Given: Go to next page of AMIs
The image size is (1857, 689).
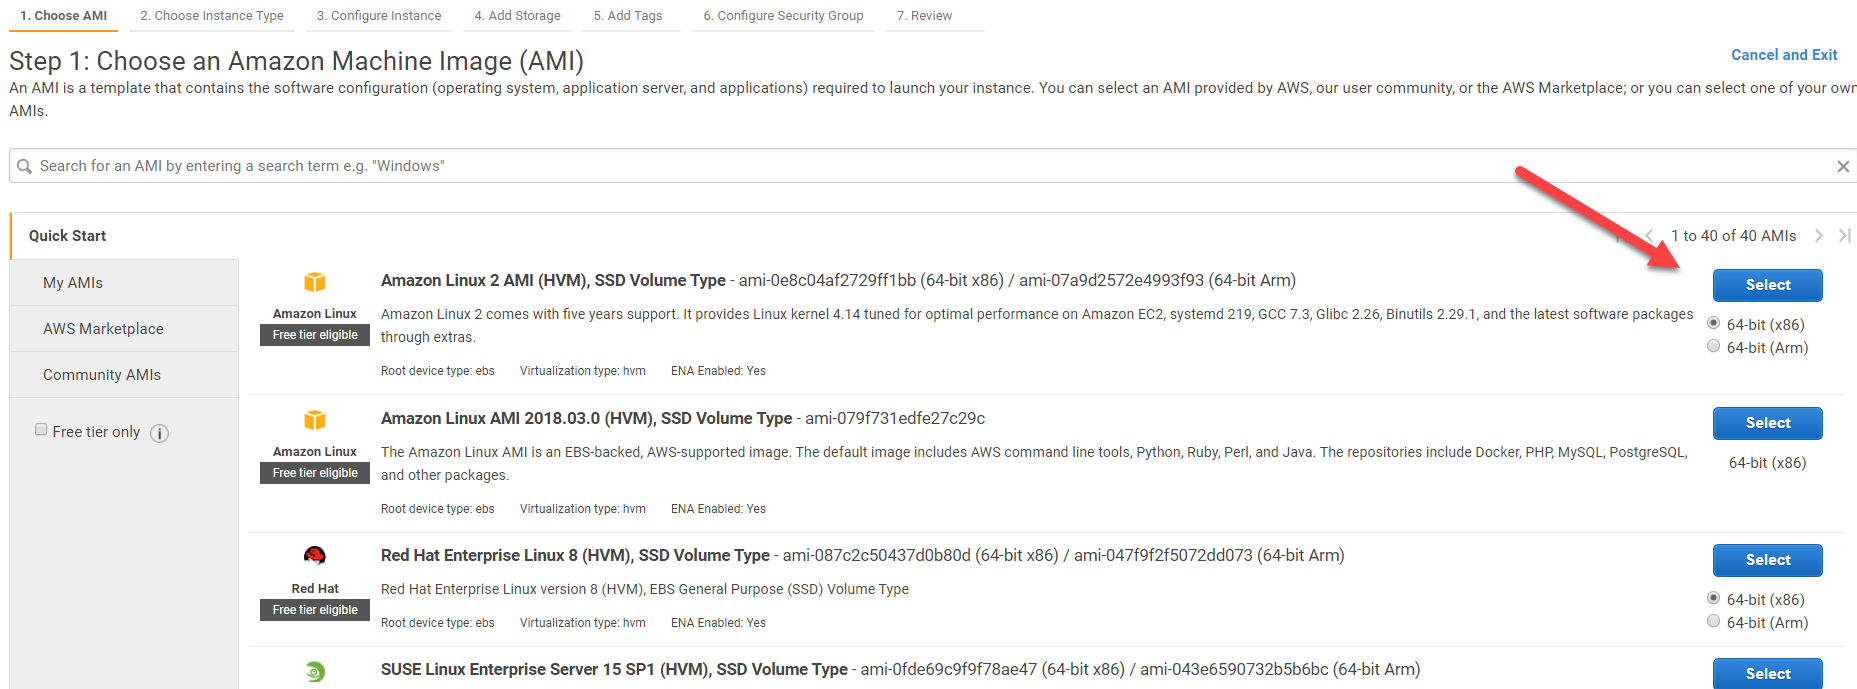Looking at the screenshot, I should pos(1819,236).
